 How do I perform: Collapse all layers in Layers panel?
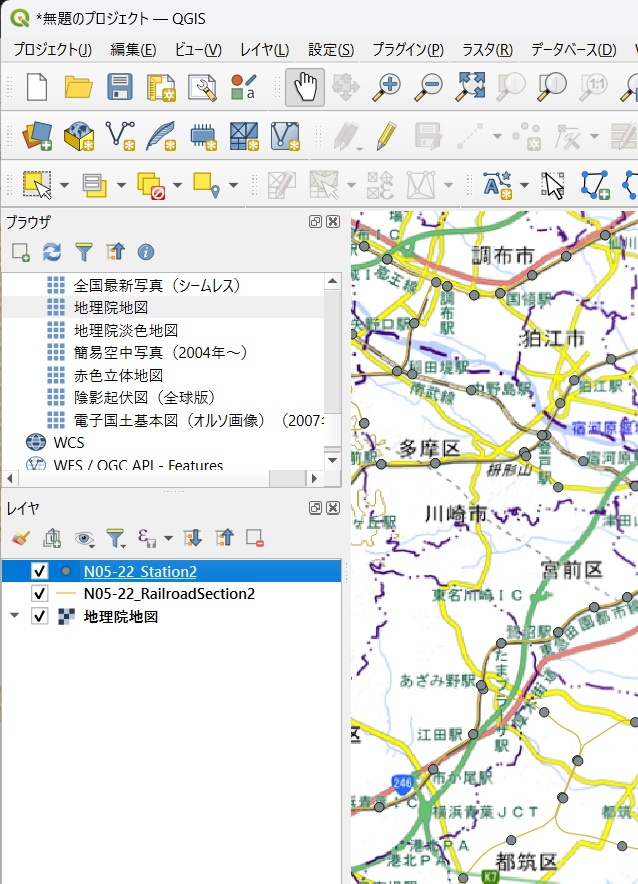tap(224, 538)
